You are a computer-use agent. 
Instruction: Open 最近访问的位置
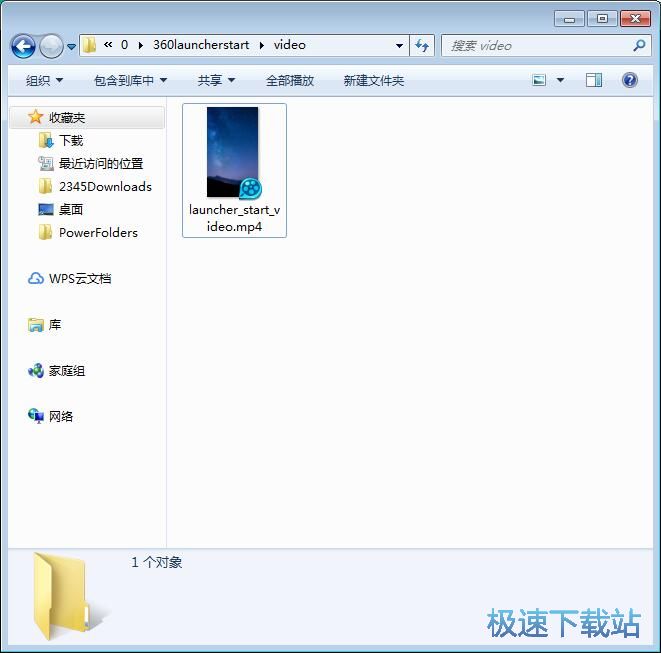click(x=101, y=163)
